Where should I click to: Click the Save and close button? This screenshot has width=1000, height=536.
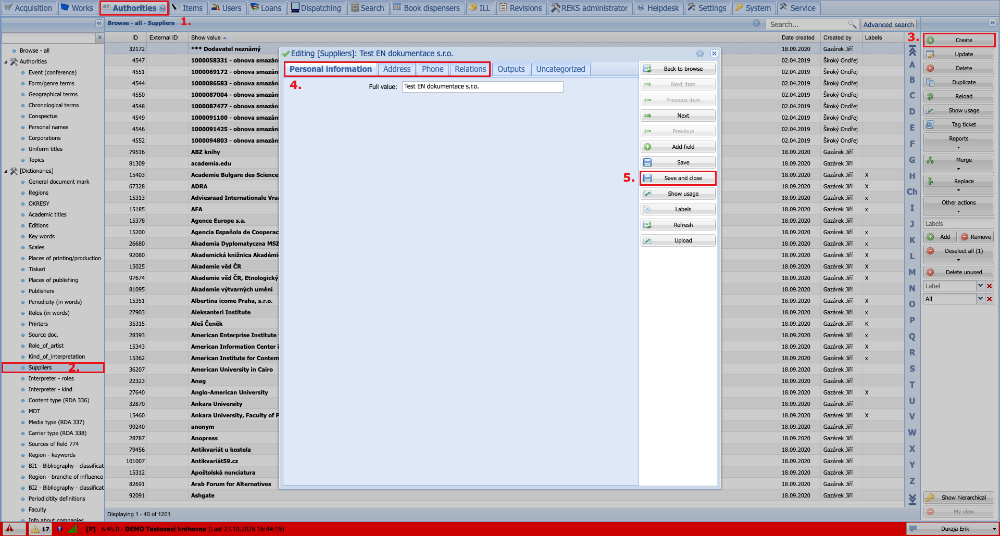point(678,178)
